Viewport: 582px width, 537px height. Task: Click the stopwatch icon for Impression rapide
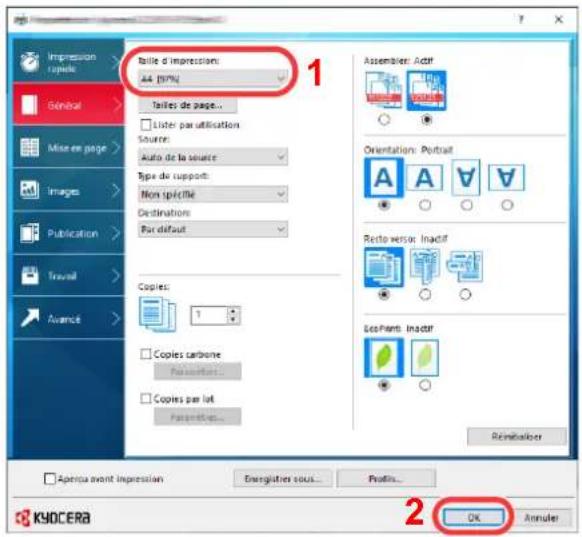tap(30, 62)
